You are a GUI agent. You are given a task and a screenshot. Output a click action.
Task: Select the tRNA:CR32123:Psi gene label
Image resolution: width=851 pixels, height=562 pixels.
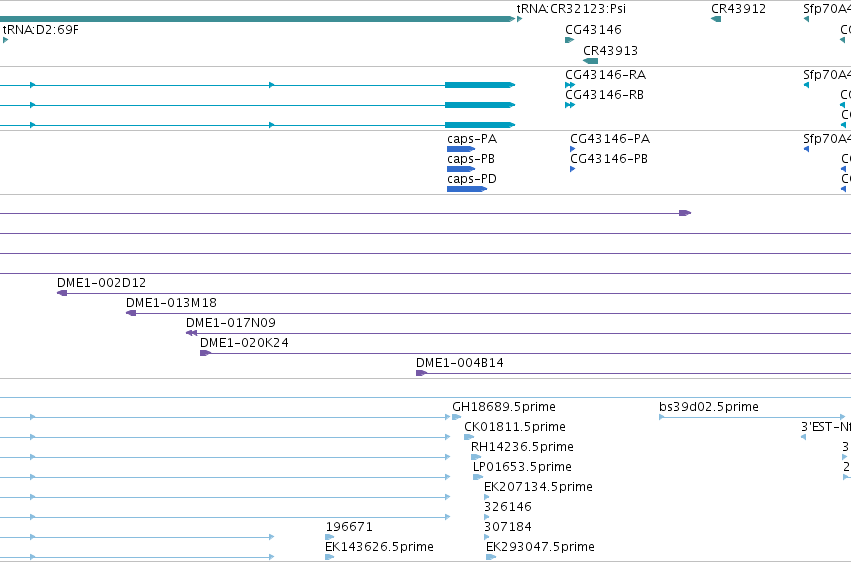[571, 9]
